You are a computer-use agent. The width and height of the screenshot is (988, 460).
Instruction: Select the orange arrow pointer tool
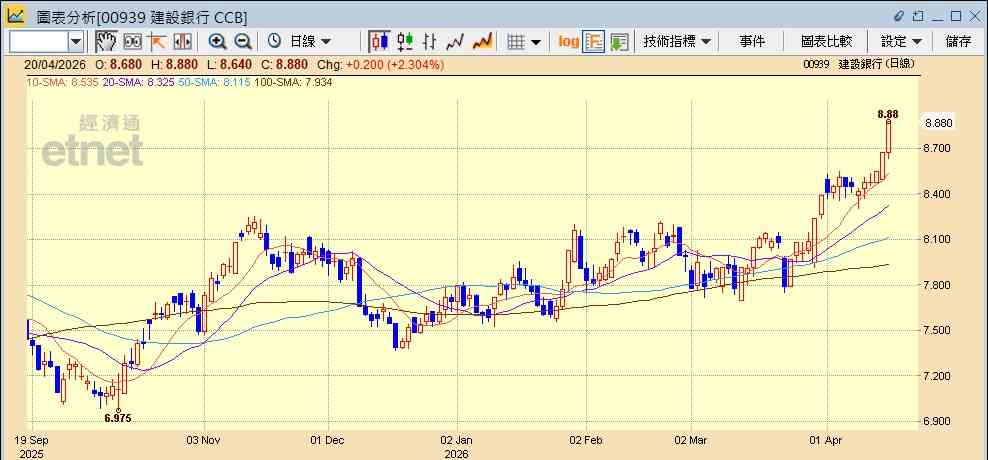157,42
